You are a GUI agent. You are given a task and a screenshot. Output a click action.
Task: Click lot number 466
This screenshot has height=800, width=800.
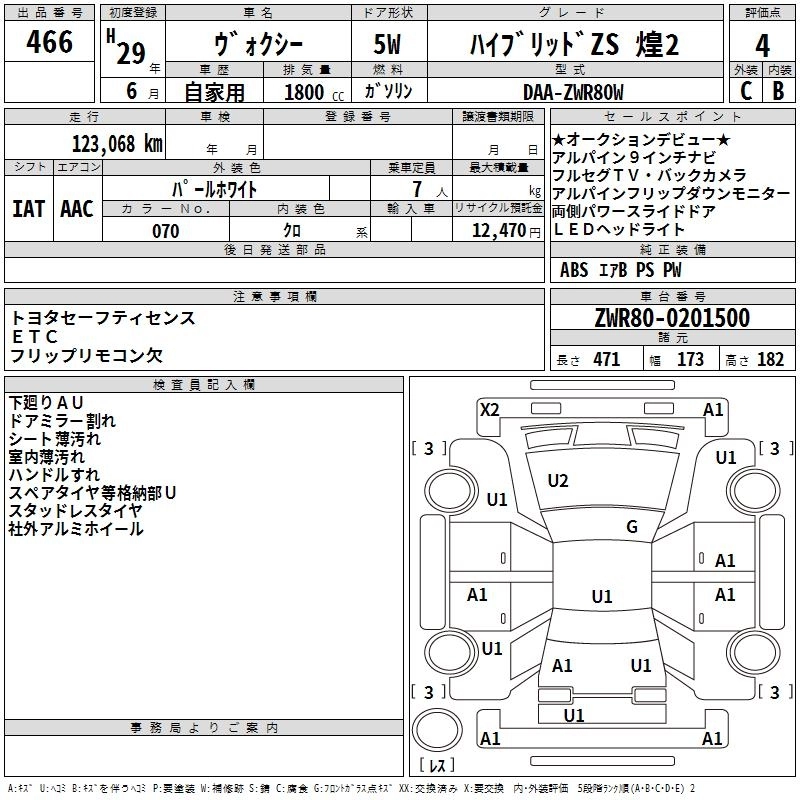point(49,42)
